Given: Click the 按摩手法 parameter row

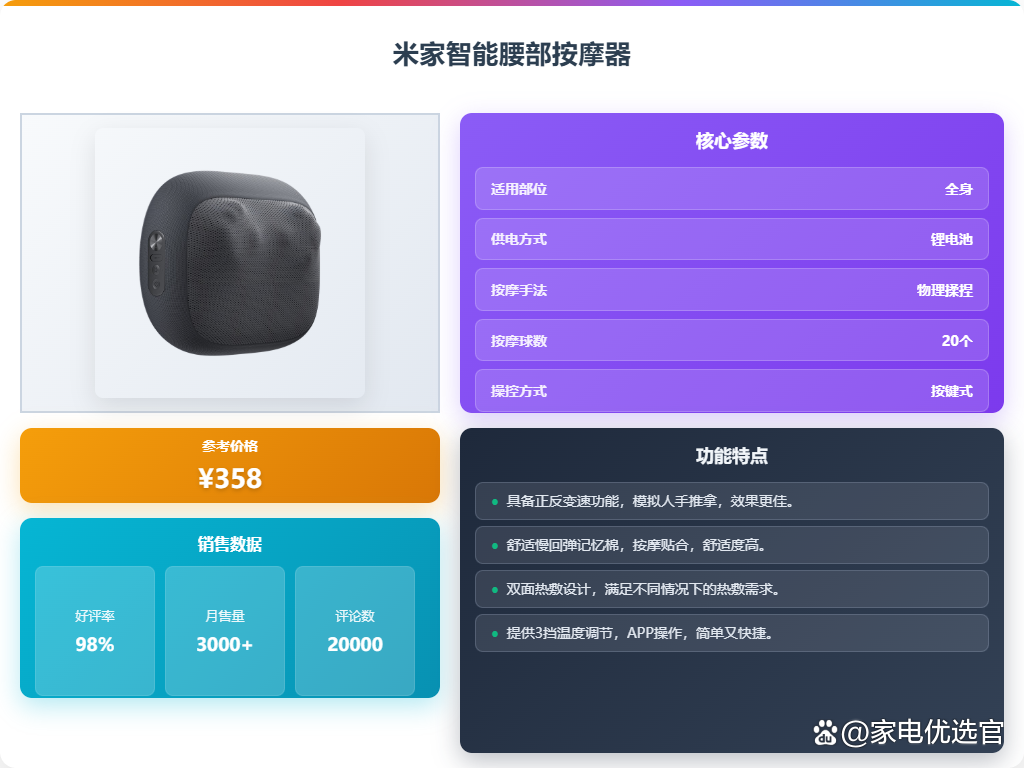Looking at the screenshot, I should click(731, 290).
